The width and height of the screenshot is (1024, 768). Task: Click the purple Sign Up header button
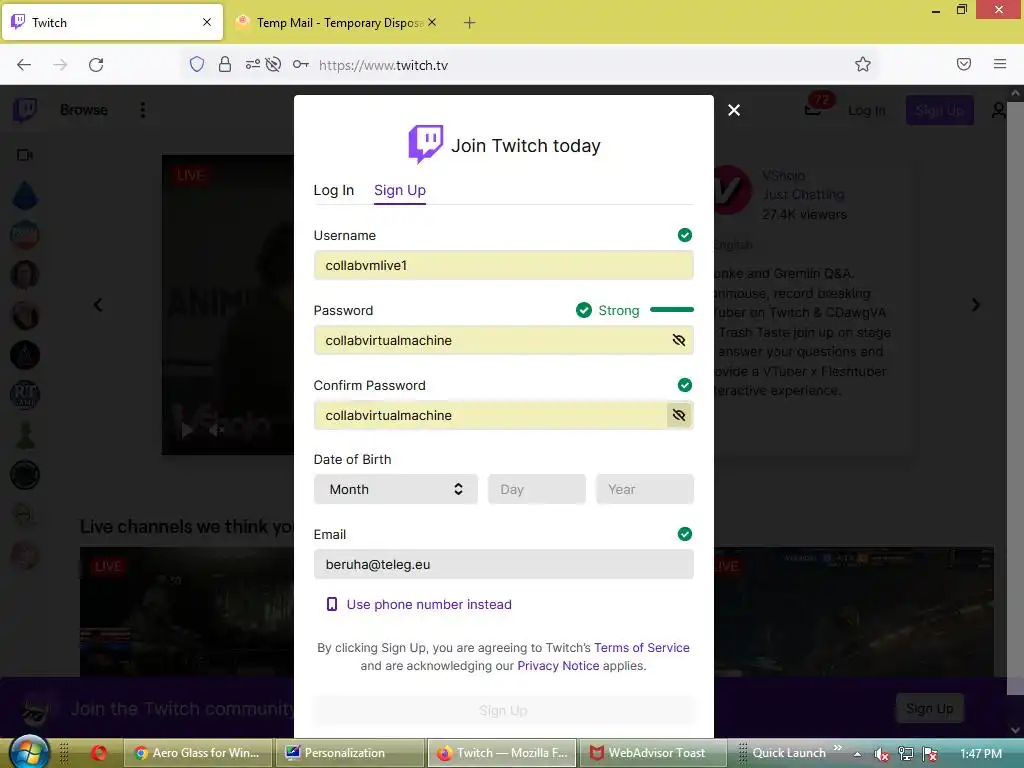click(939, 110)
